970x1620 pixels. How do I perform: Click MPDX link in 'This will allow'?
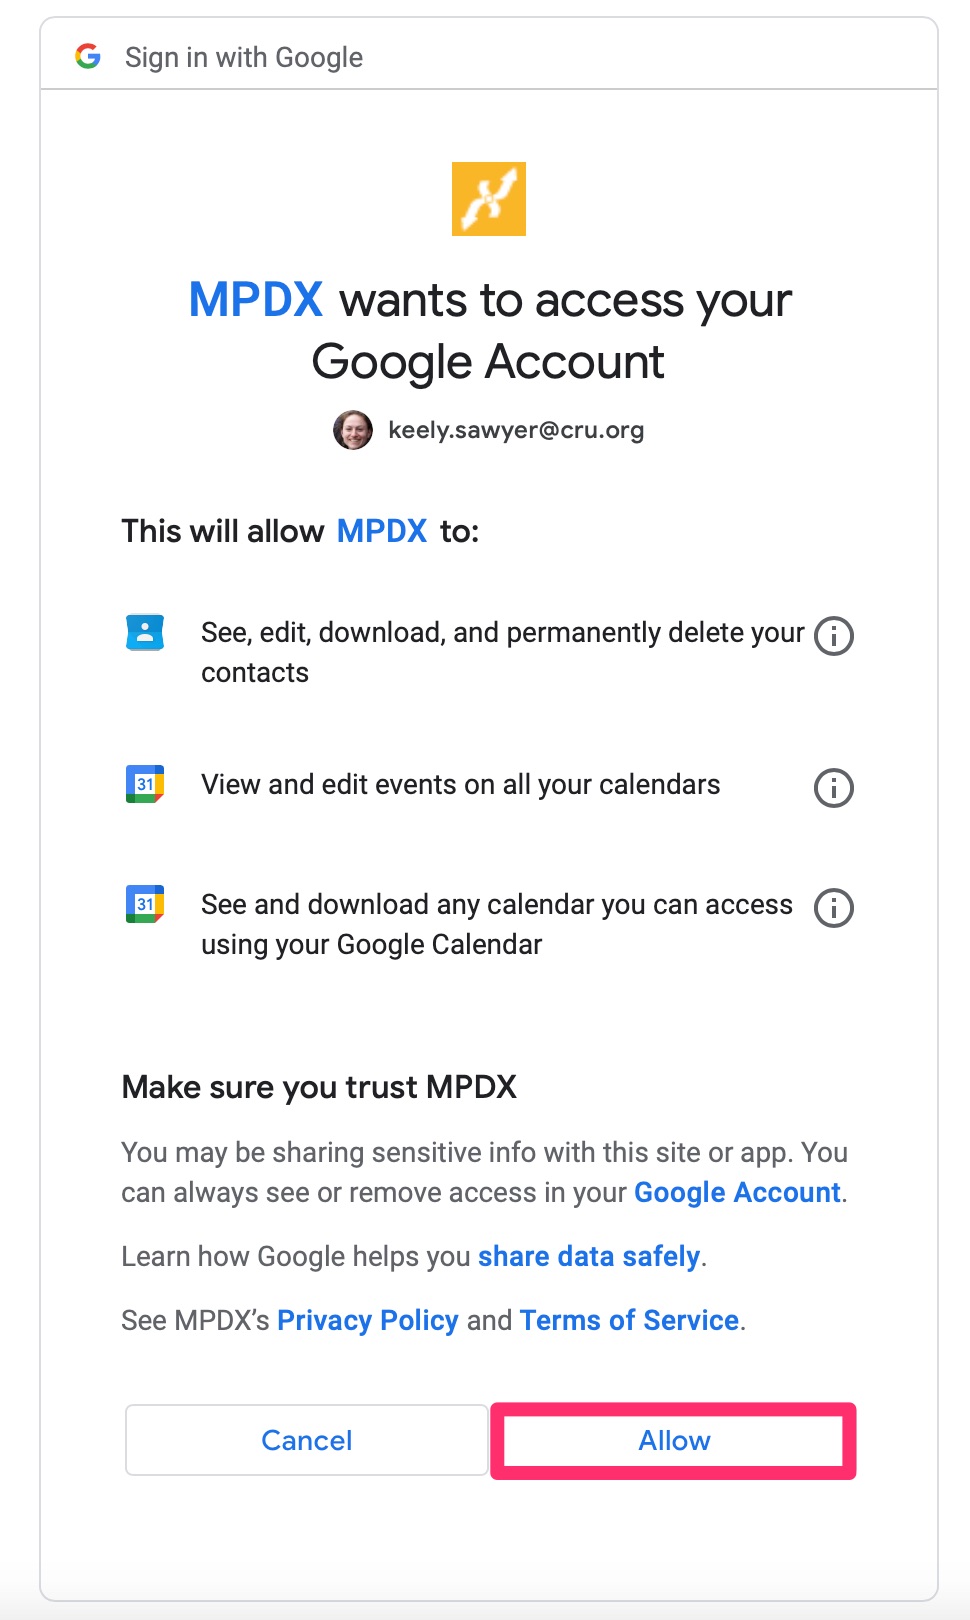[x=382, y=531]
